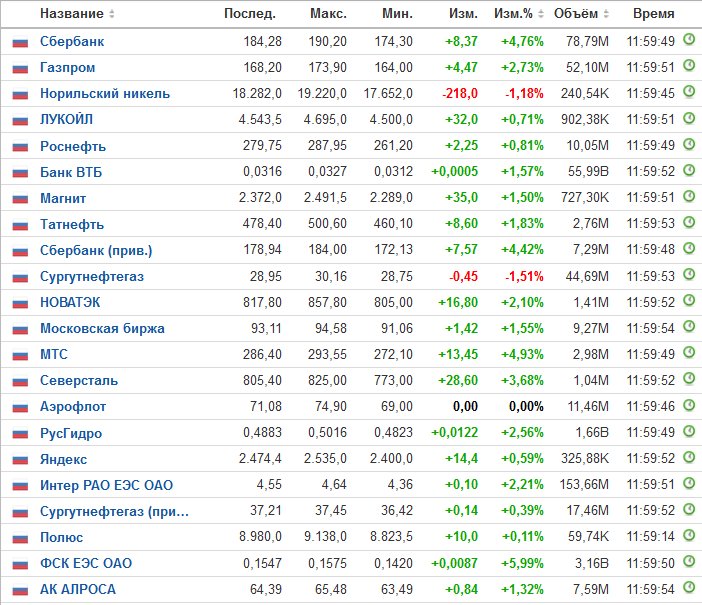Viewport: 702px width, 605px height.
Task: Select Аэрофлот change value 0,00%
Action: coord(526,407)
